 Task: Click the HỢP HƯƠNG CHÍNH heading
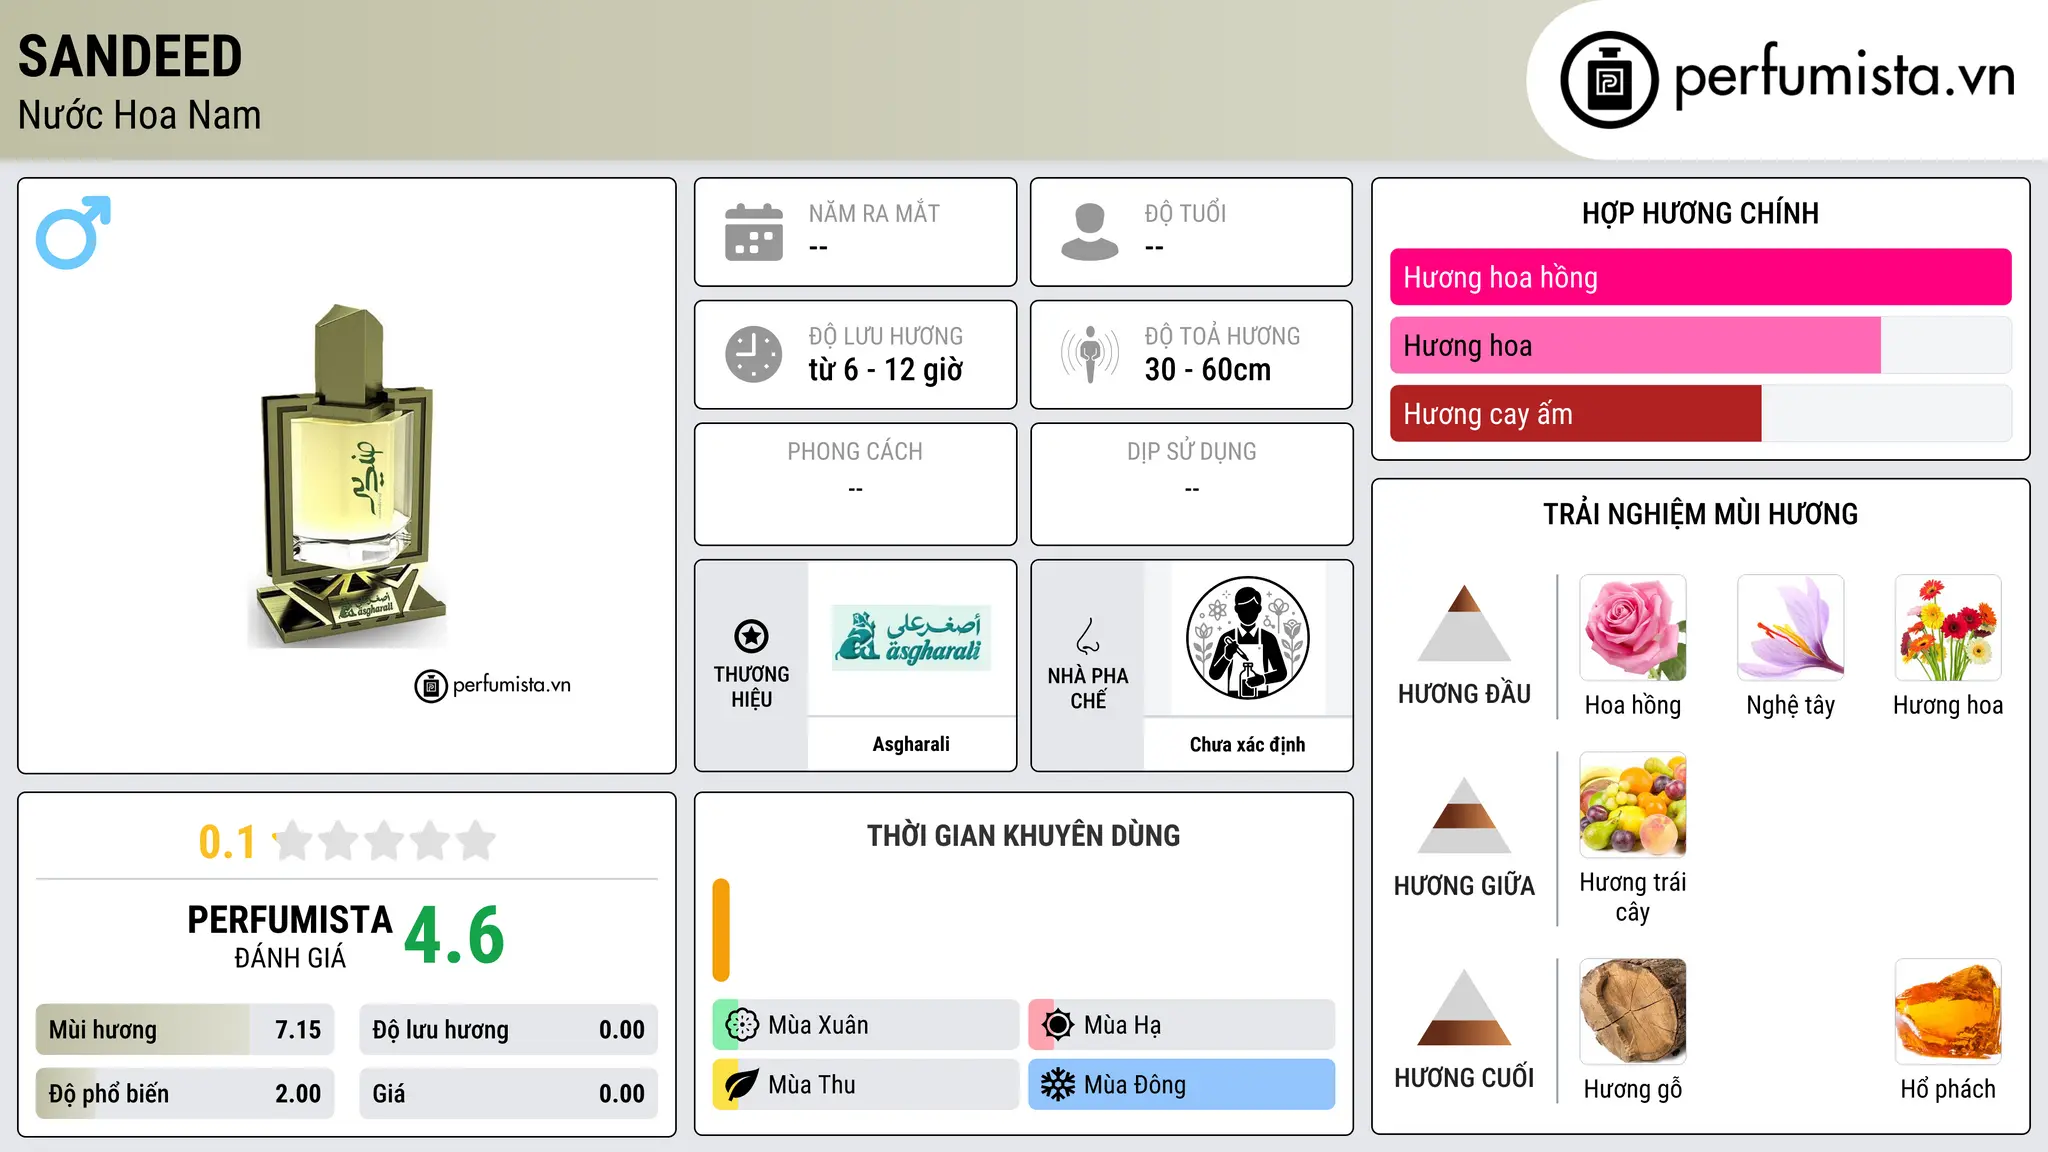pyautogui.click(x=1700, y=213)
